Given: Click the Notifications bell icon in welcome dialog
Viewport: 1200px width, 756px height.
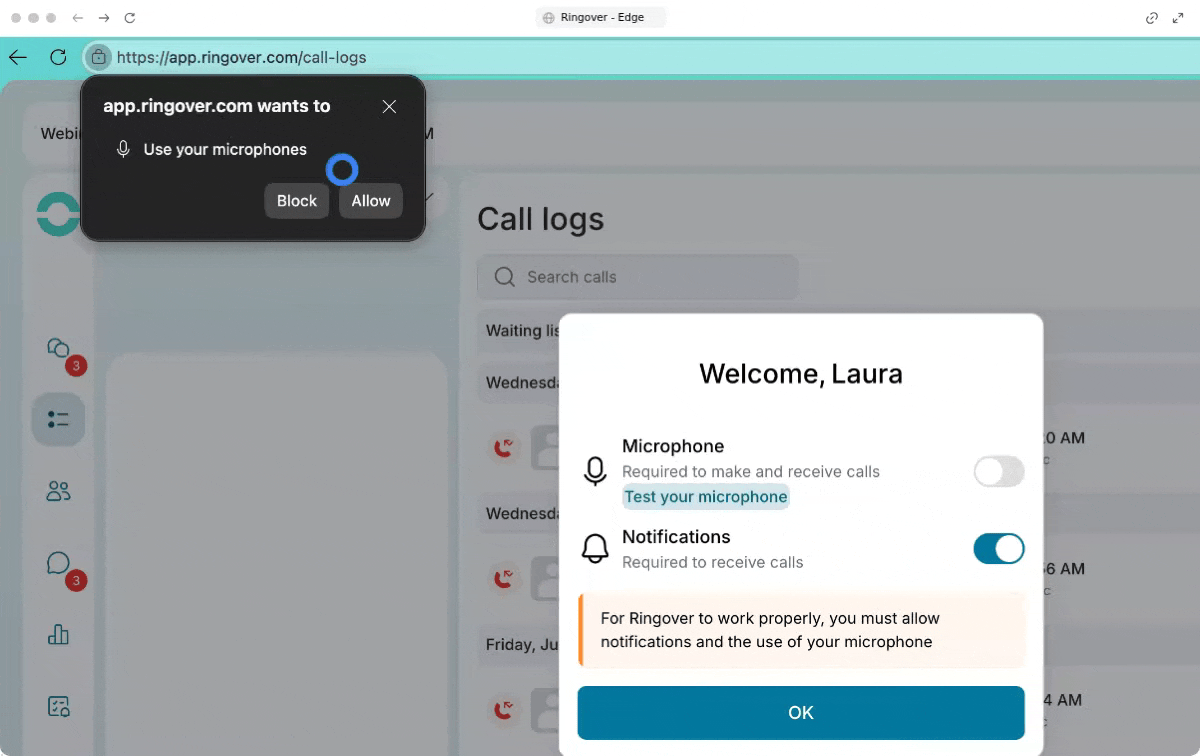Looking at the screenshot, I should (x=595, y=548).
